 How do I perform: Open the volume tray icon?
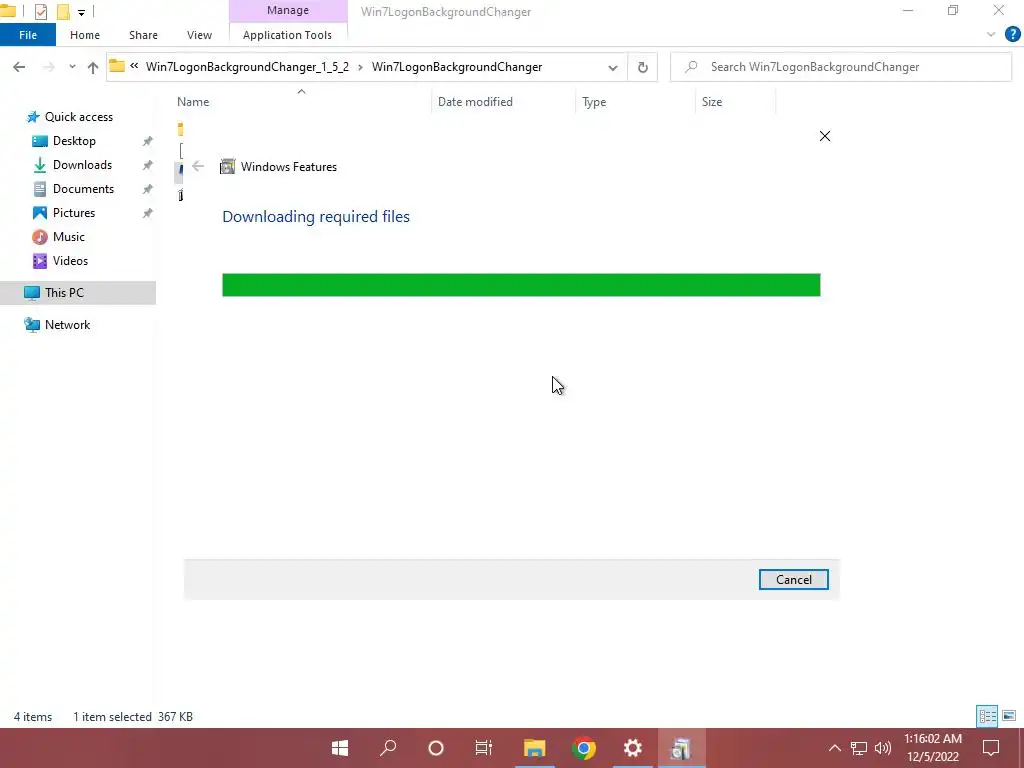coord(883,748)
